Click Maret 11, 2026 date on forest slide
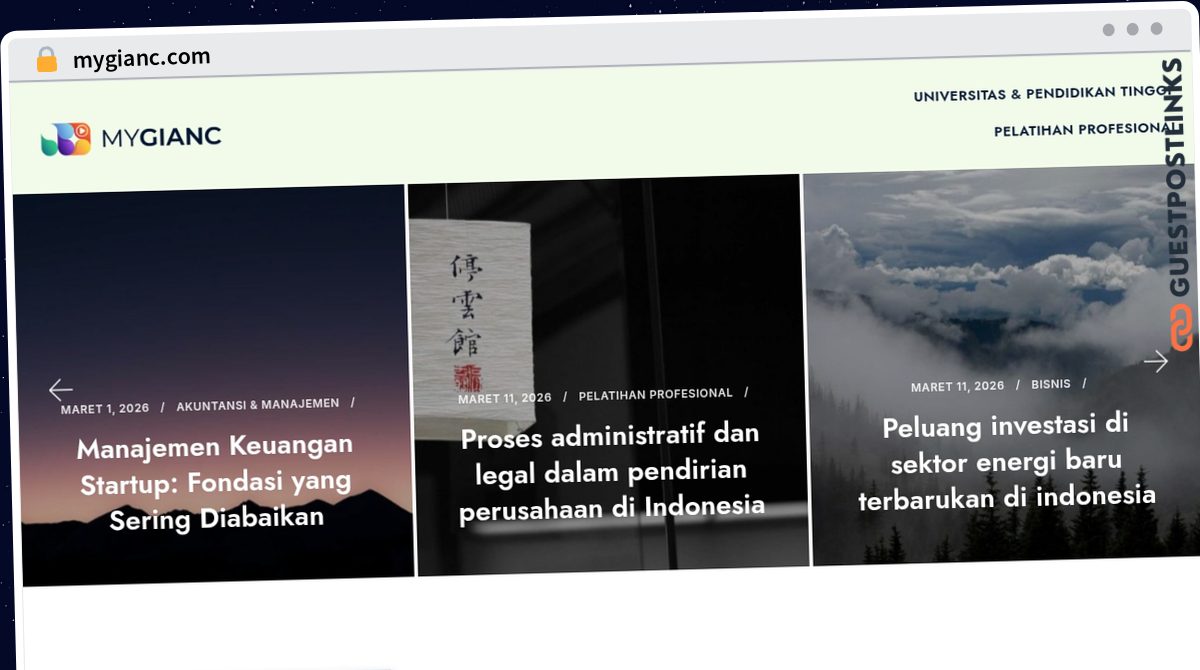The width and height of the screenshot is (1200, 670). tap(957, 387)
